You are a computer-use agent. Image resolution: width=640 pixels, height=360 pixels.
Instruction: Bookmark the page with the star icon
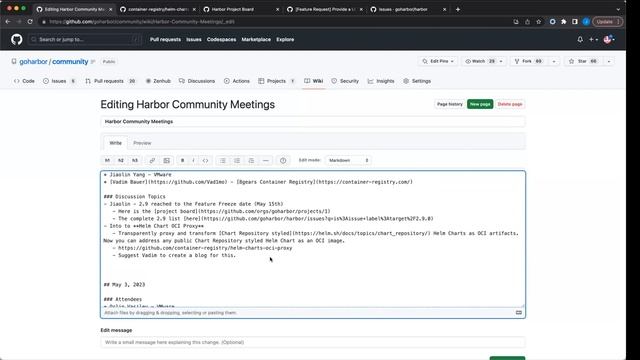(538, 22)
